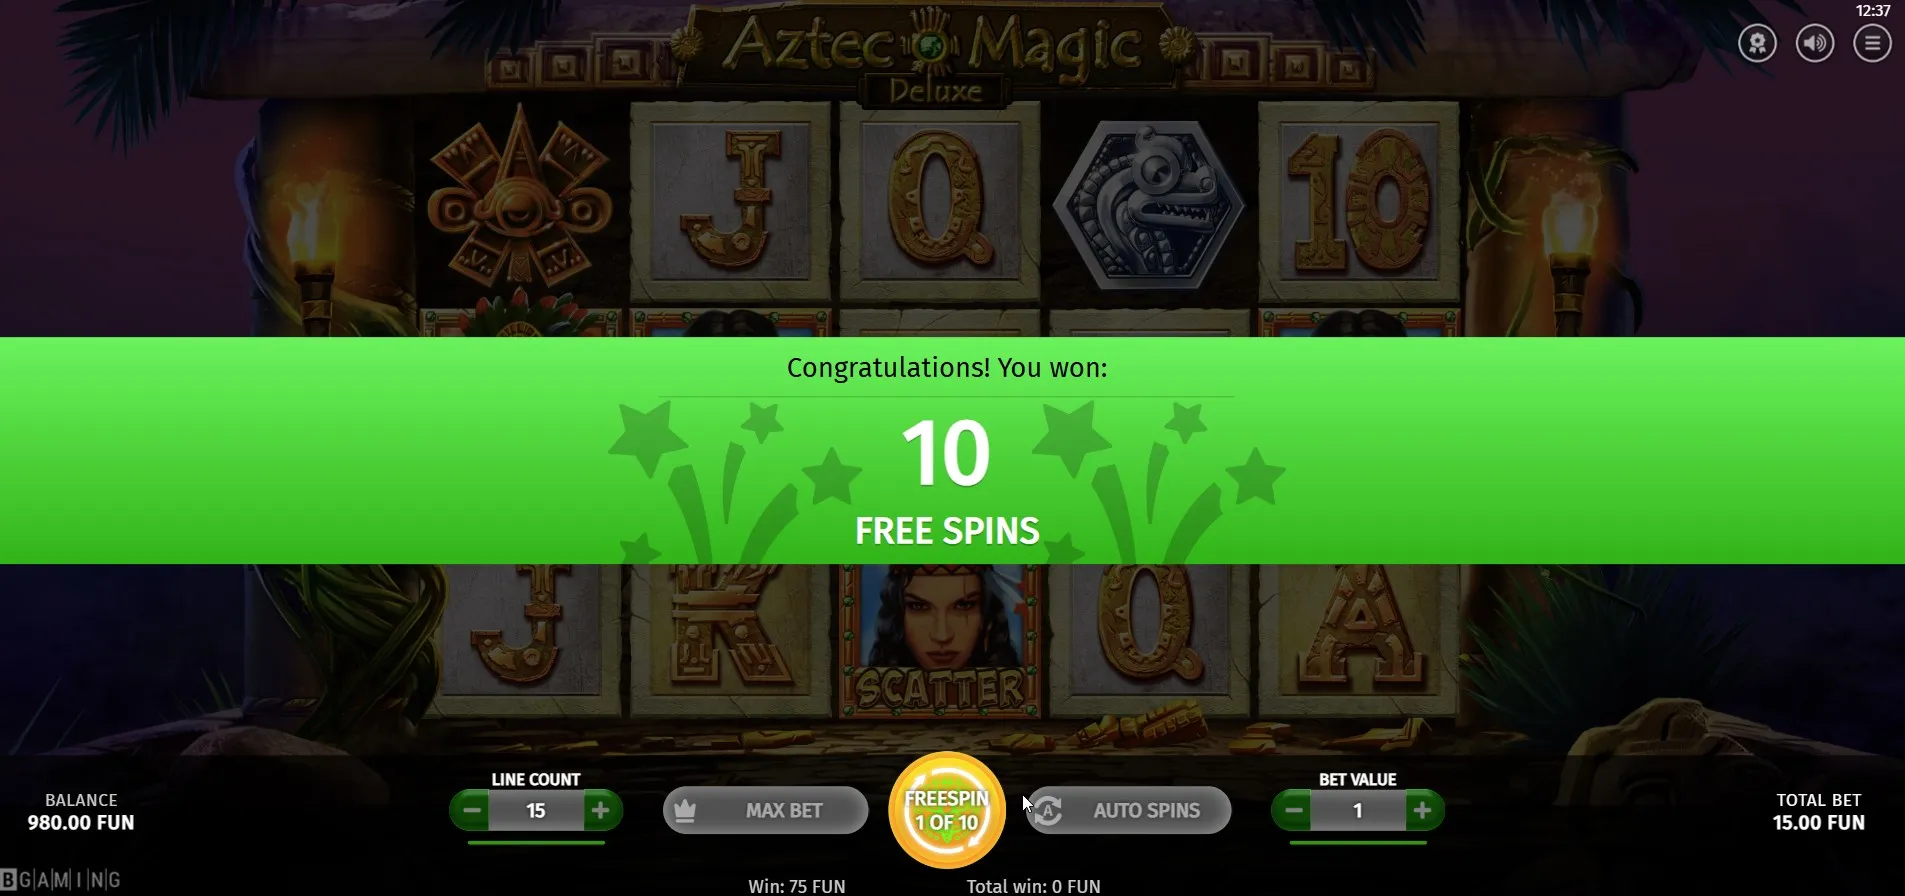Click the circular arrows Auto Spins icon
This screenshot has width=1905, height=896.
[x=1048, y=810]
